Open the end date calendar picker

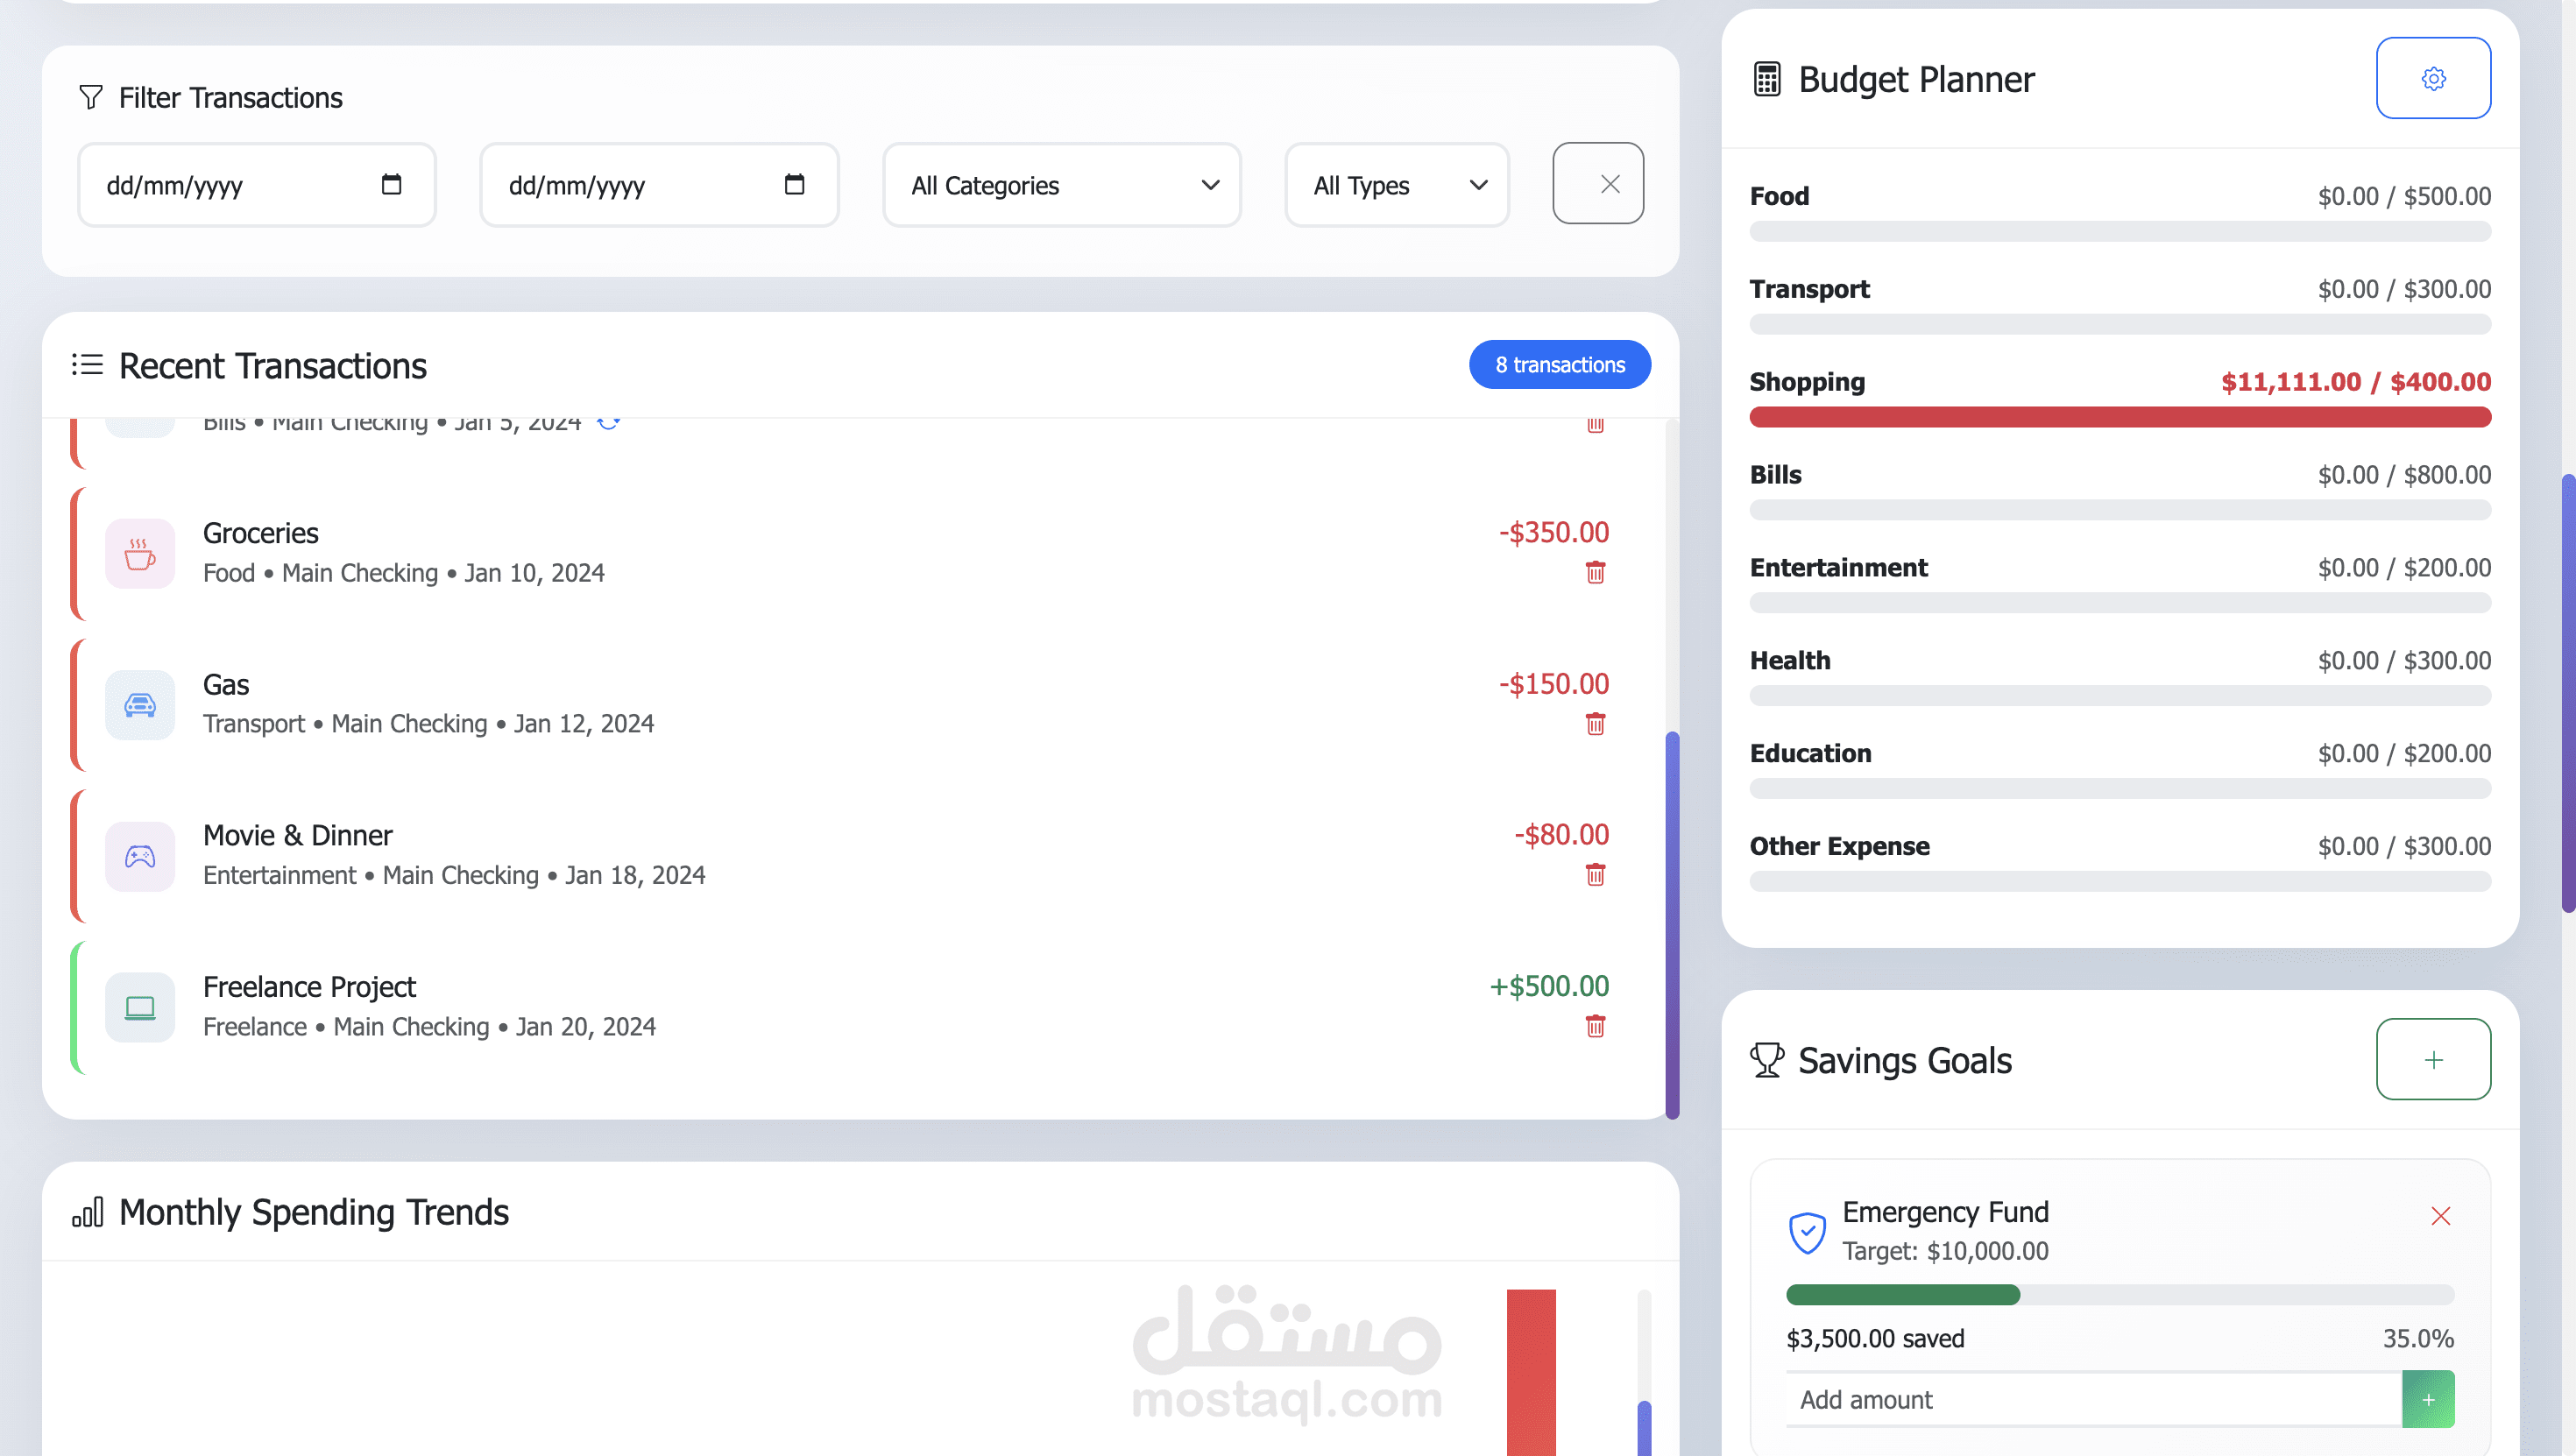794,184
